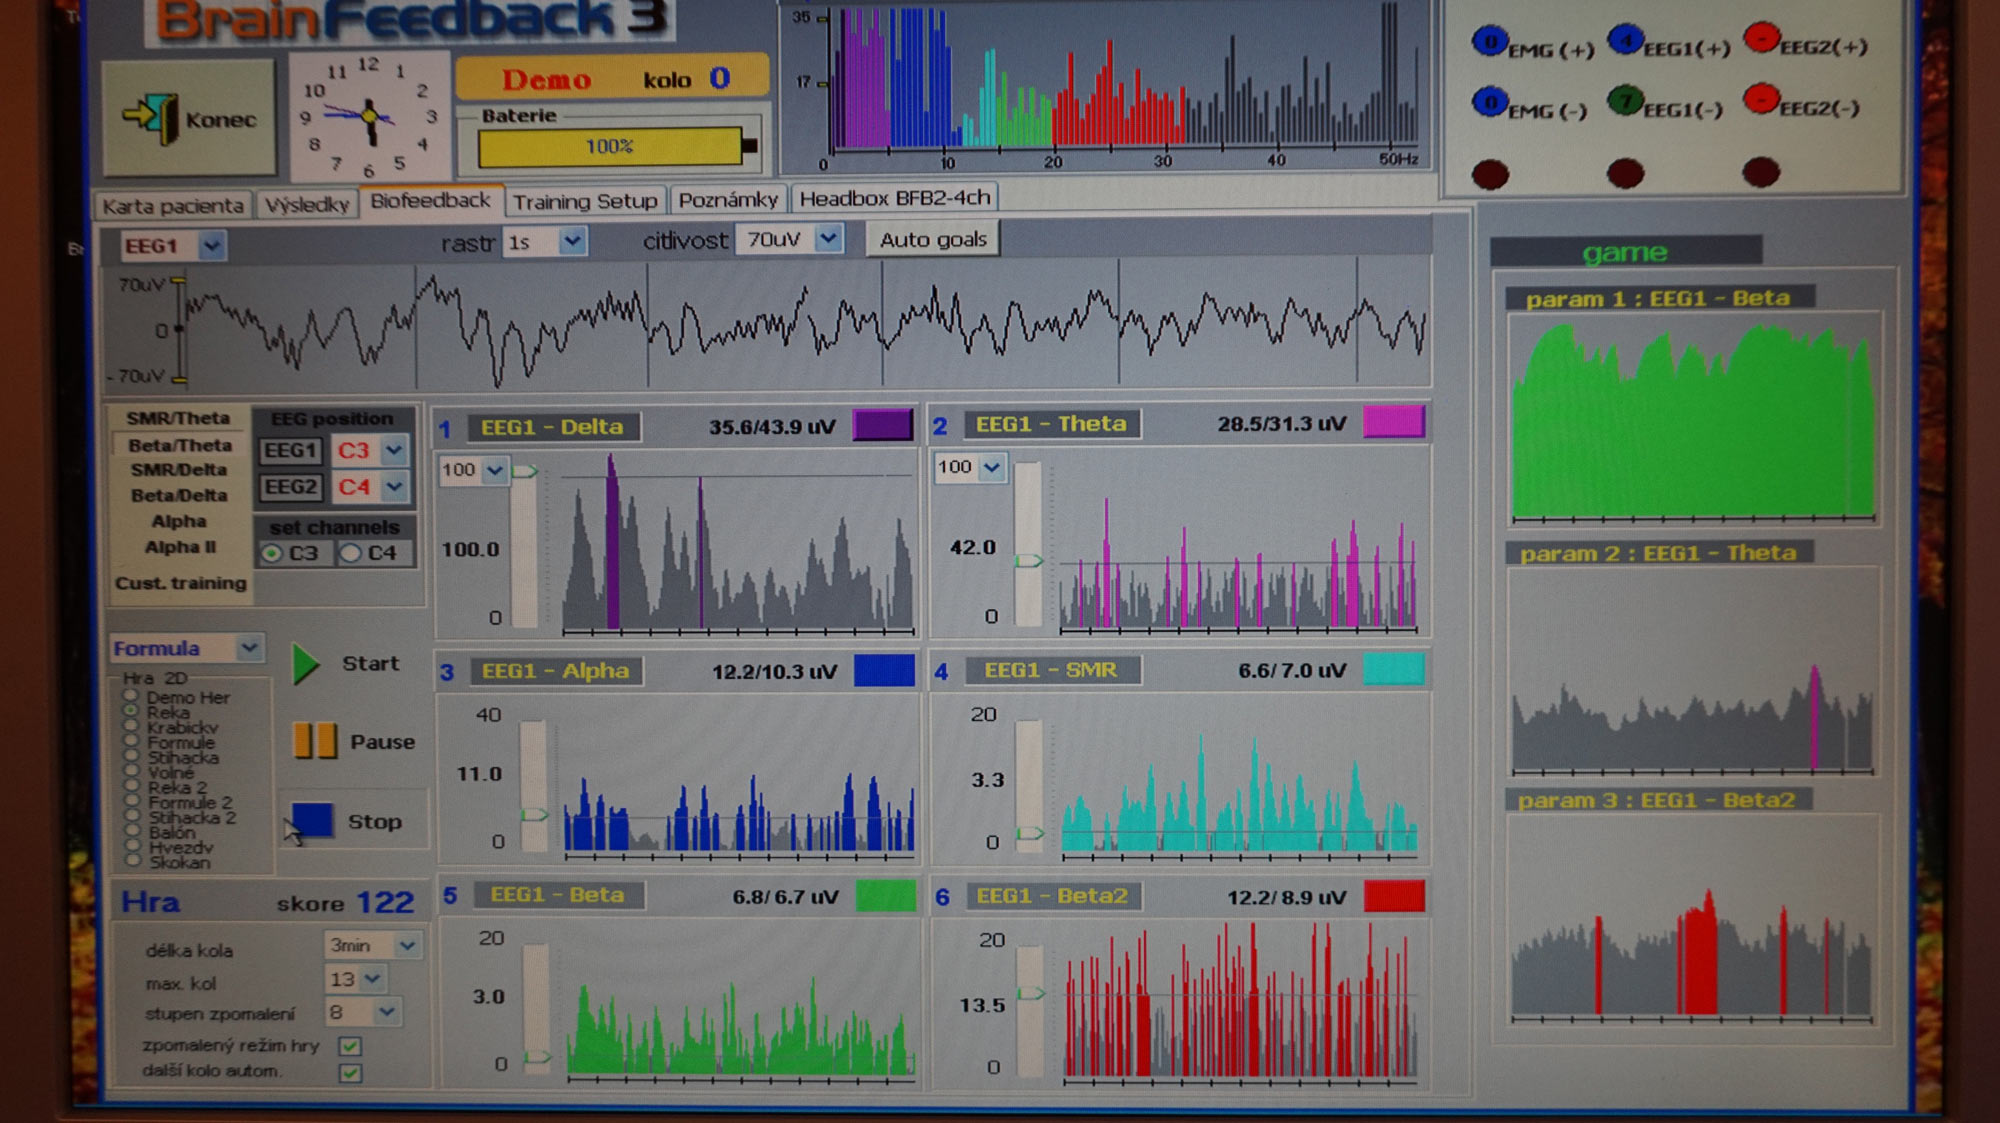This screenshot has height=1123, width=2000.
Task: Open Theta panel scale 100 dropdown
Action: (x=991, y=467)
